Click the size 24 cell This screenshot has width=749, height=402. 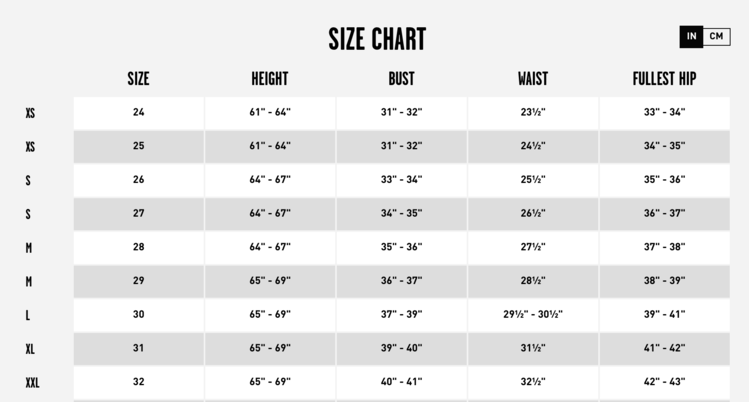[x=138, y=112]
